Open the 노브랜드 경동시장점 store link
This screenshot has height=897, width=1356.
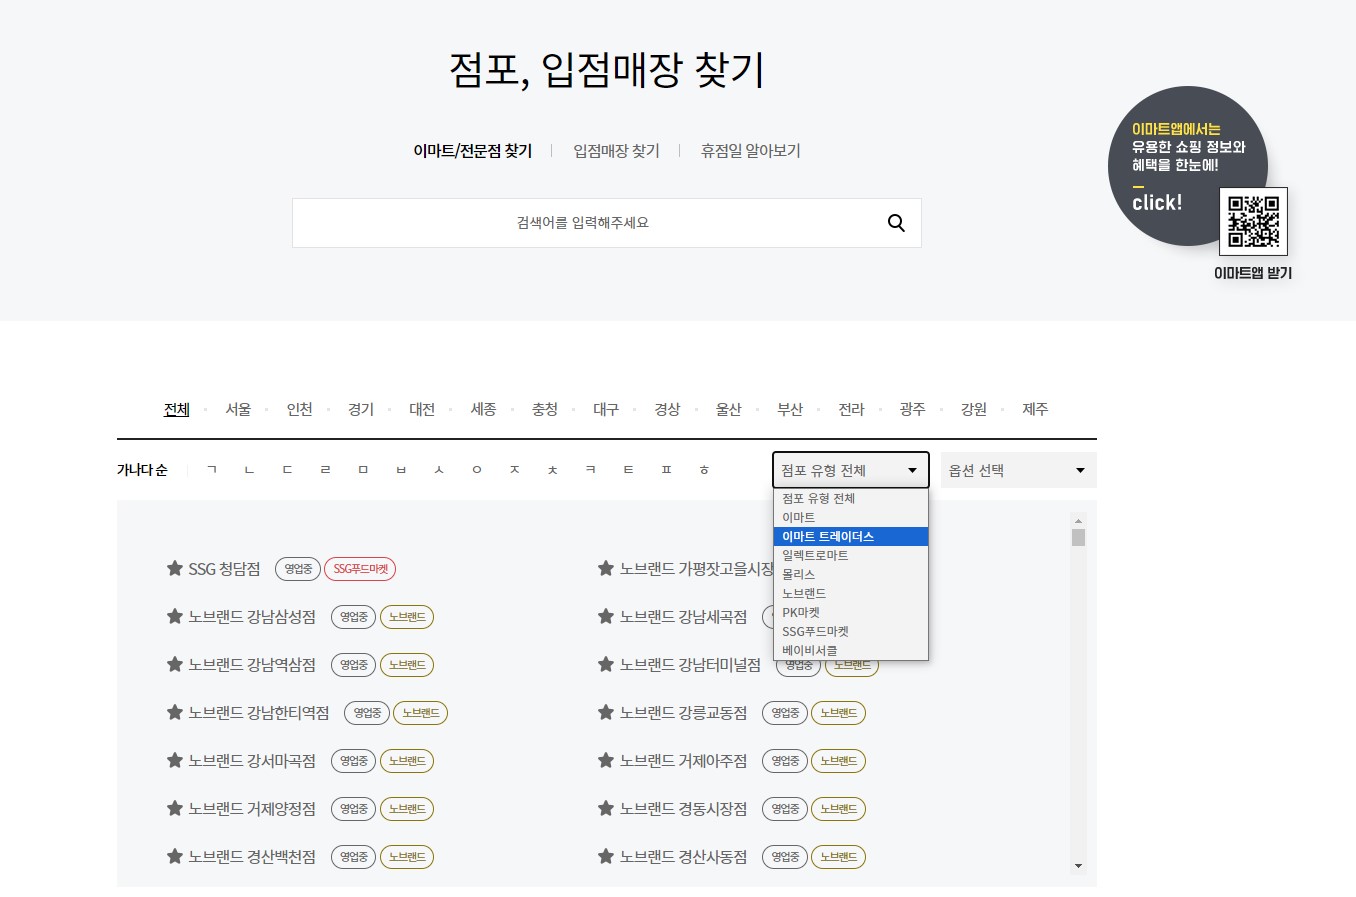point(683,809)
